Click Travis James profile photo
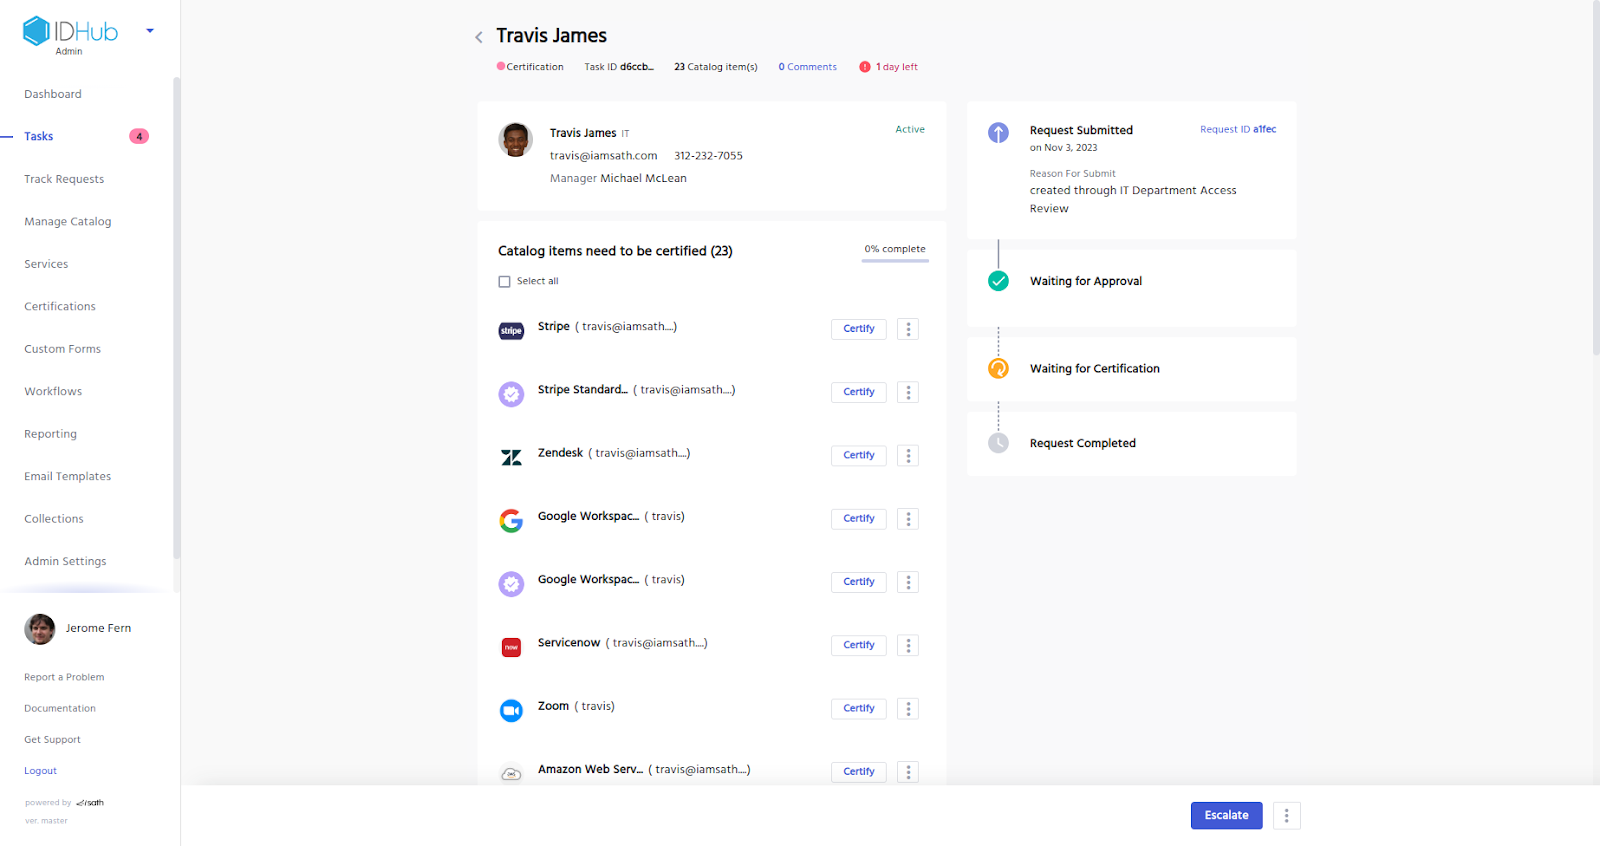This screenshot has width=1600, height=846. coord(516,140)
